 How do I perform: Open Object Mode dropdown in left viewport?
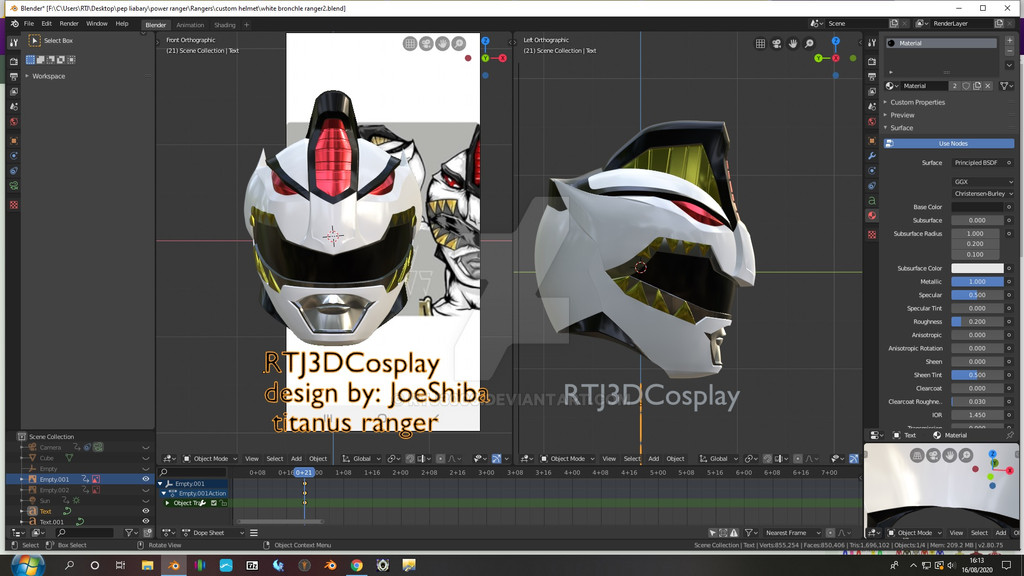(x=567, y=458)
